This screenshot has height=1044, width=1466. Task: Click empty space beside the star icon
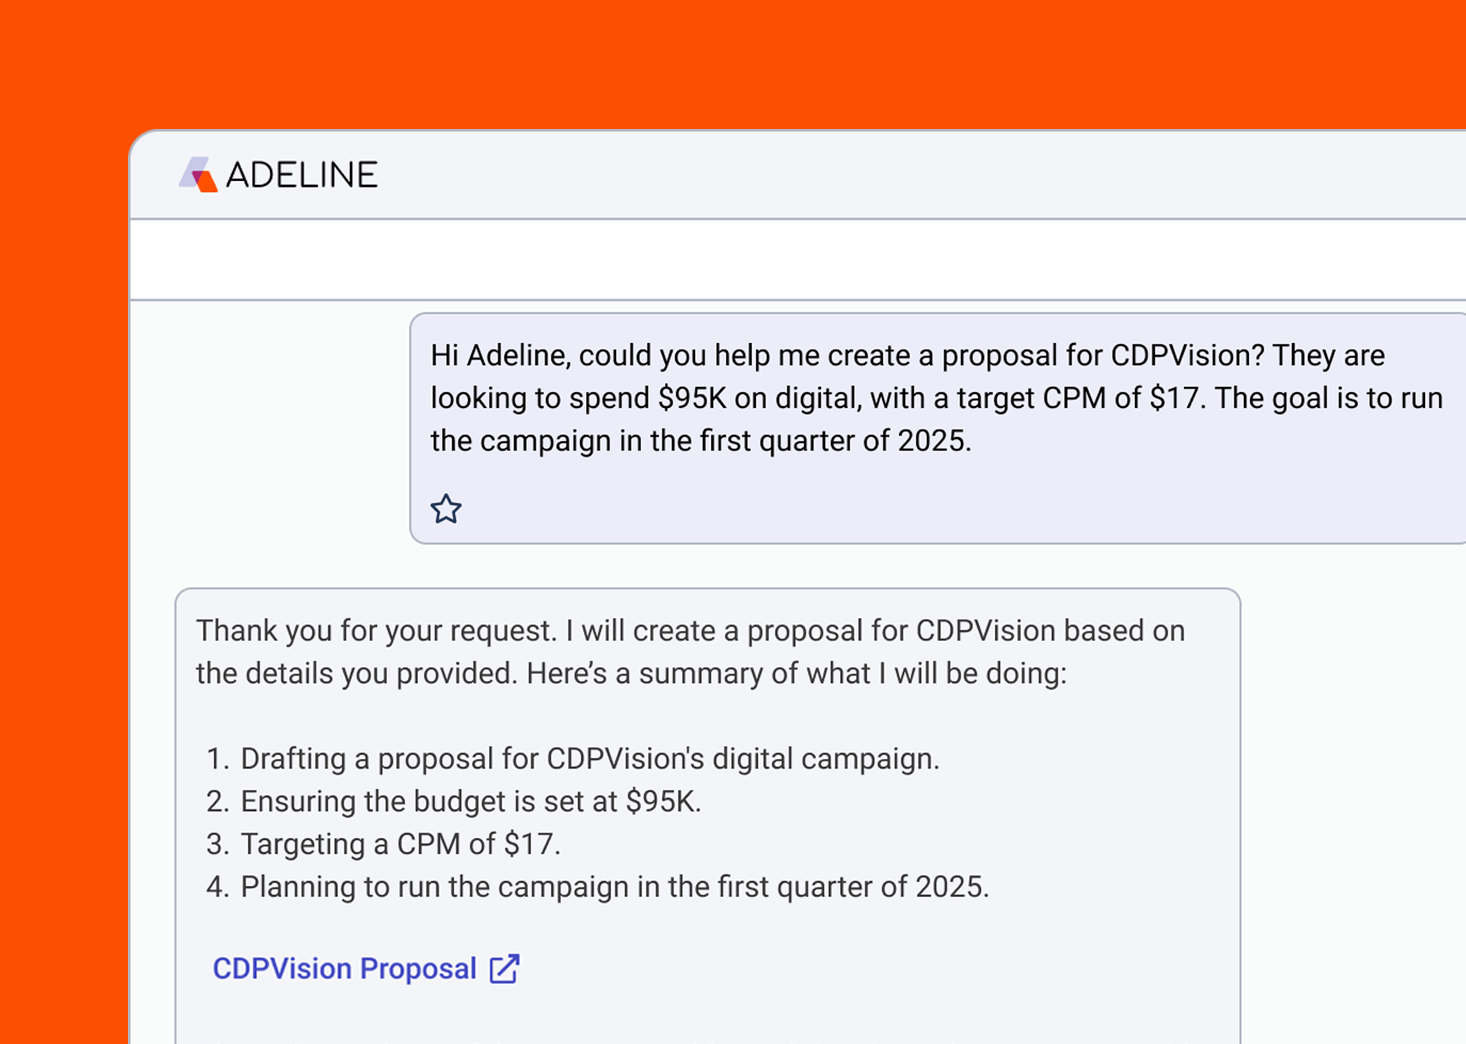point(900,509)
